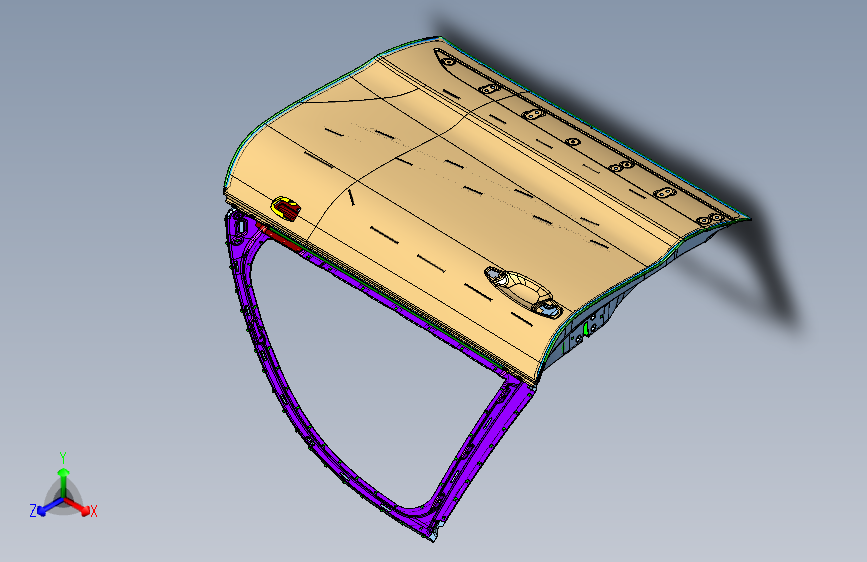This screenshot has height=562, width=867.
Task: Click the green Y axis of the orientation triad
Action: [64, 482]
